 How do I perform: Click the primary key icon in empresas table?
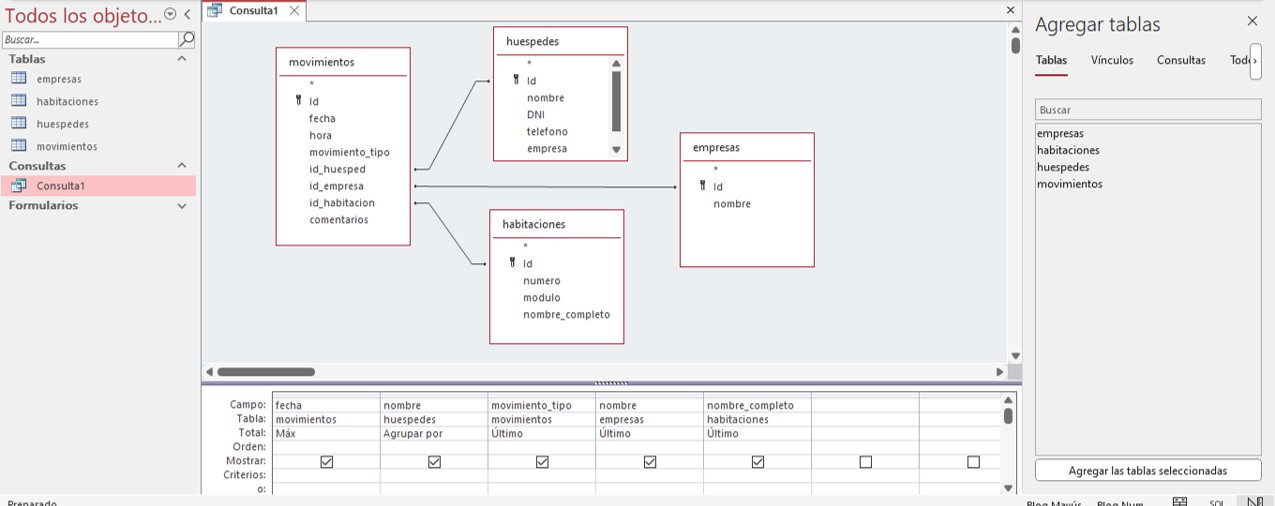click(702, 186)
